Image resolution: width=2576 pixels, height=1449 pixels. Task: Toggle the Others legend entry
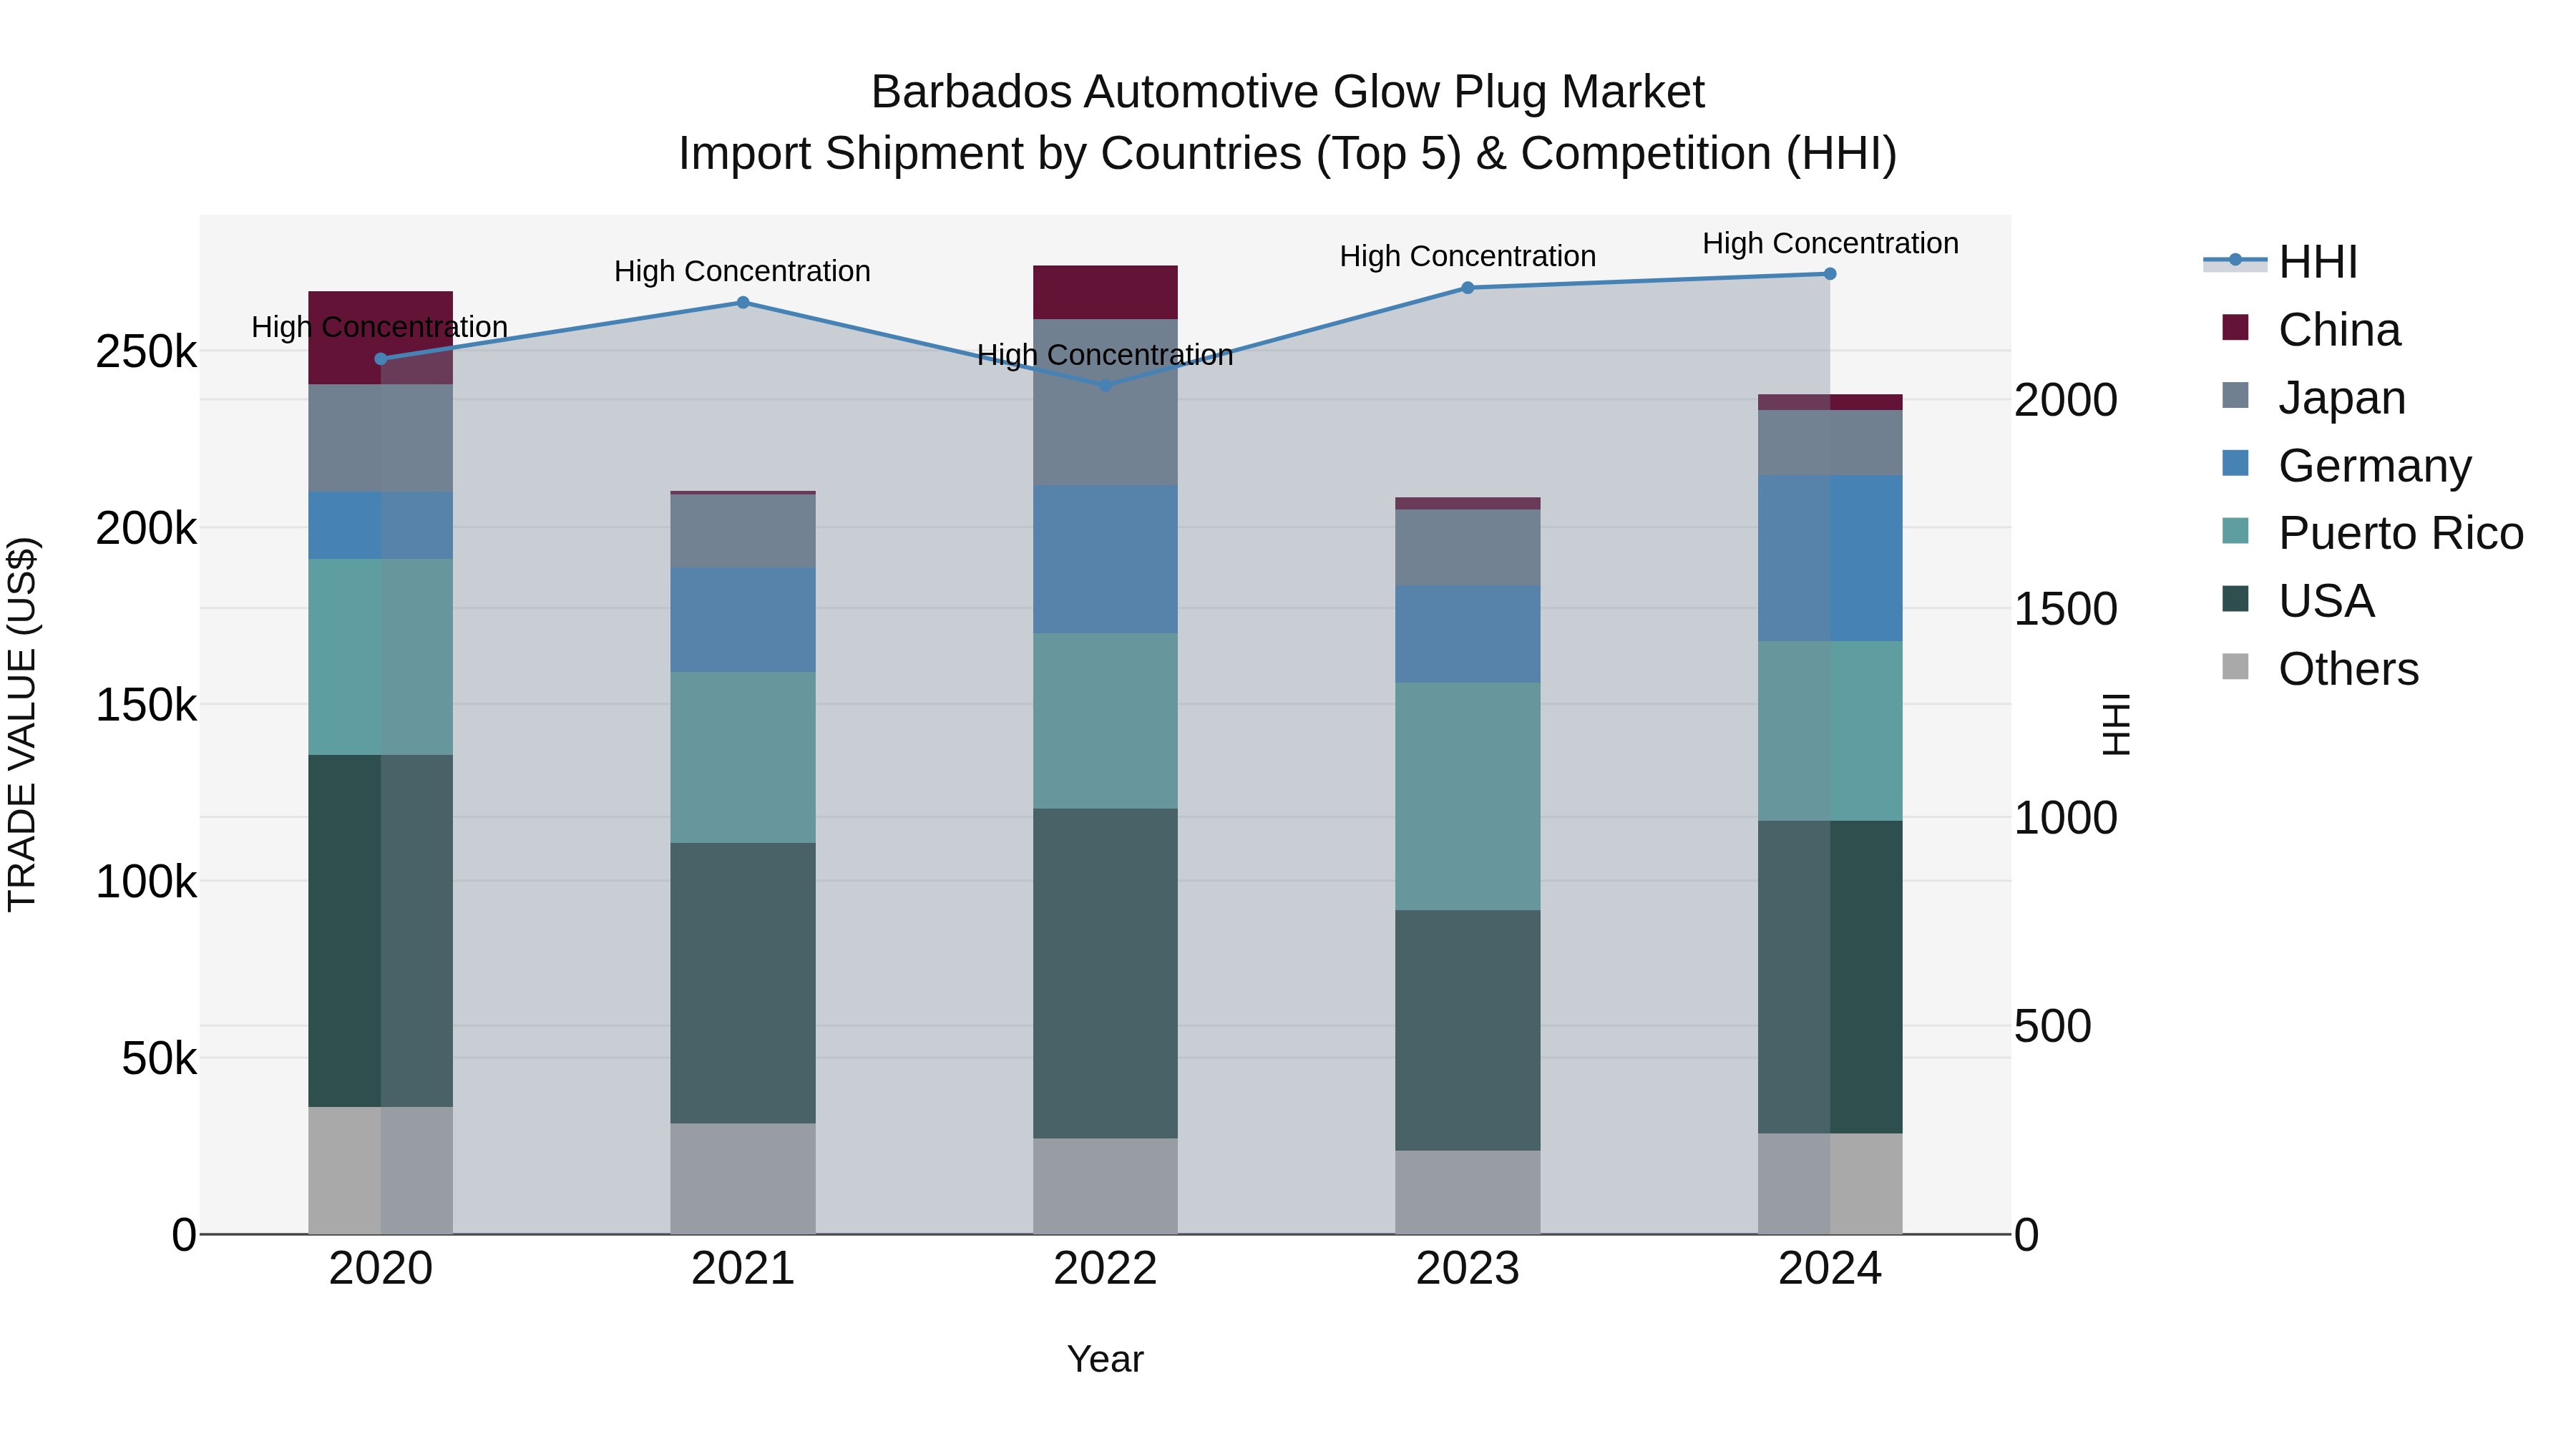(2320, 668)
